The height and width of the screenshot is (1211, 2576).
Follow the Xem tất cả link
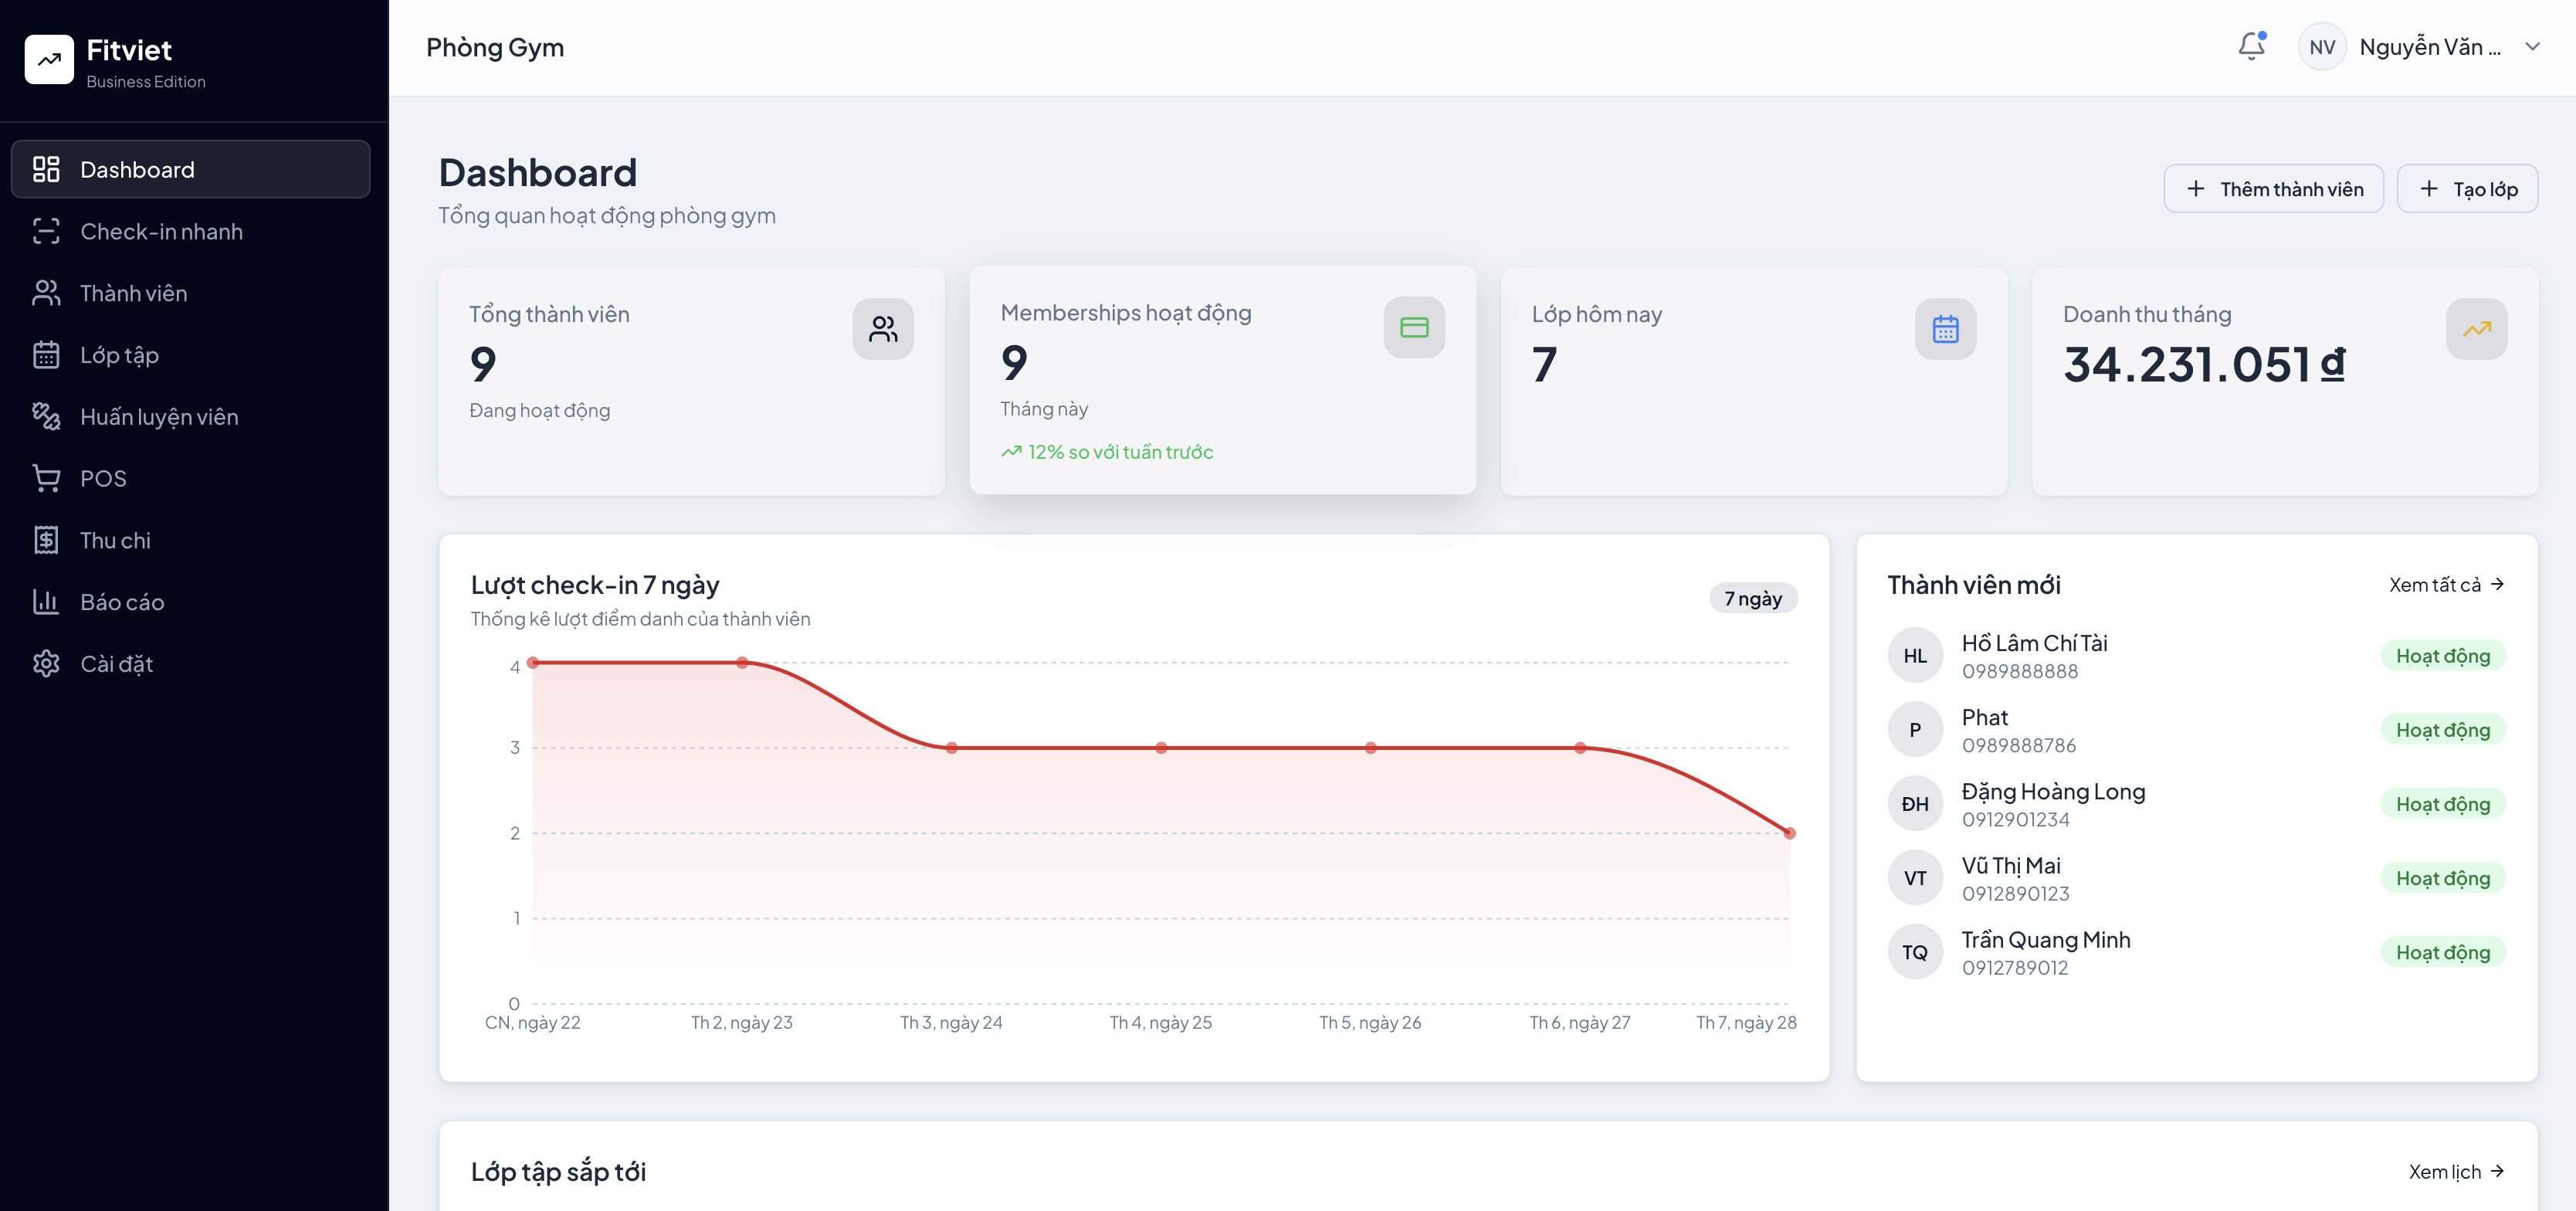click(x=2445, y=584)
